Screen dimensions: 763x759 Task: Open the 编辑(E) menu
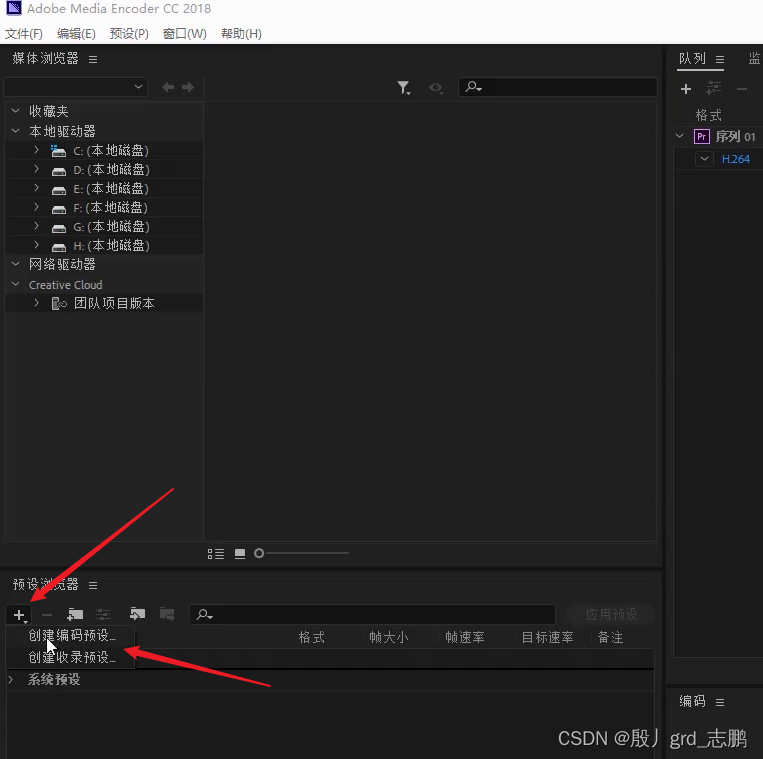tap(76, 34)
